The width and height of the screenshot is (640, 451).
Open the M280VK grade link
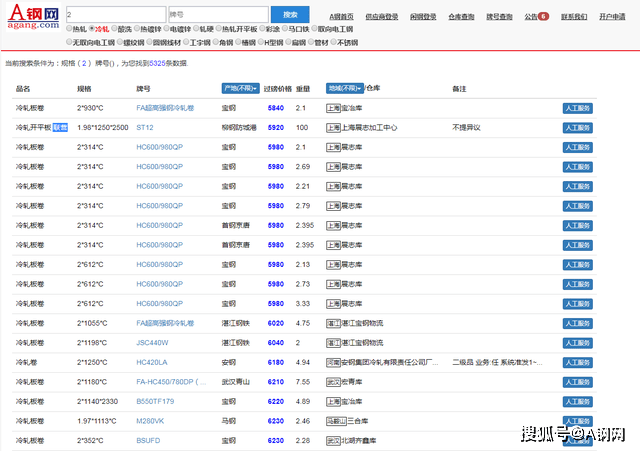pos(150,421)
